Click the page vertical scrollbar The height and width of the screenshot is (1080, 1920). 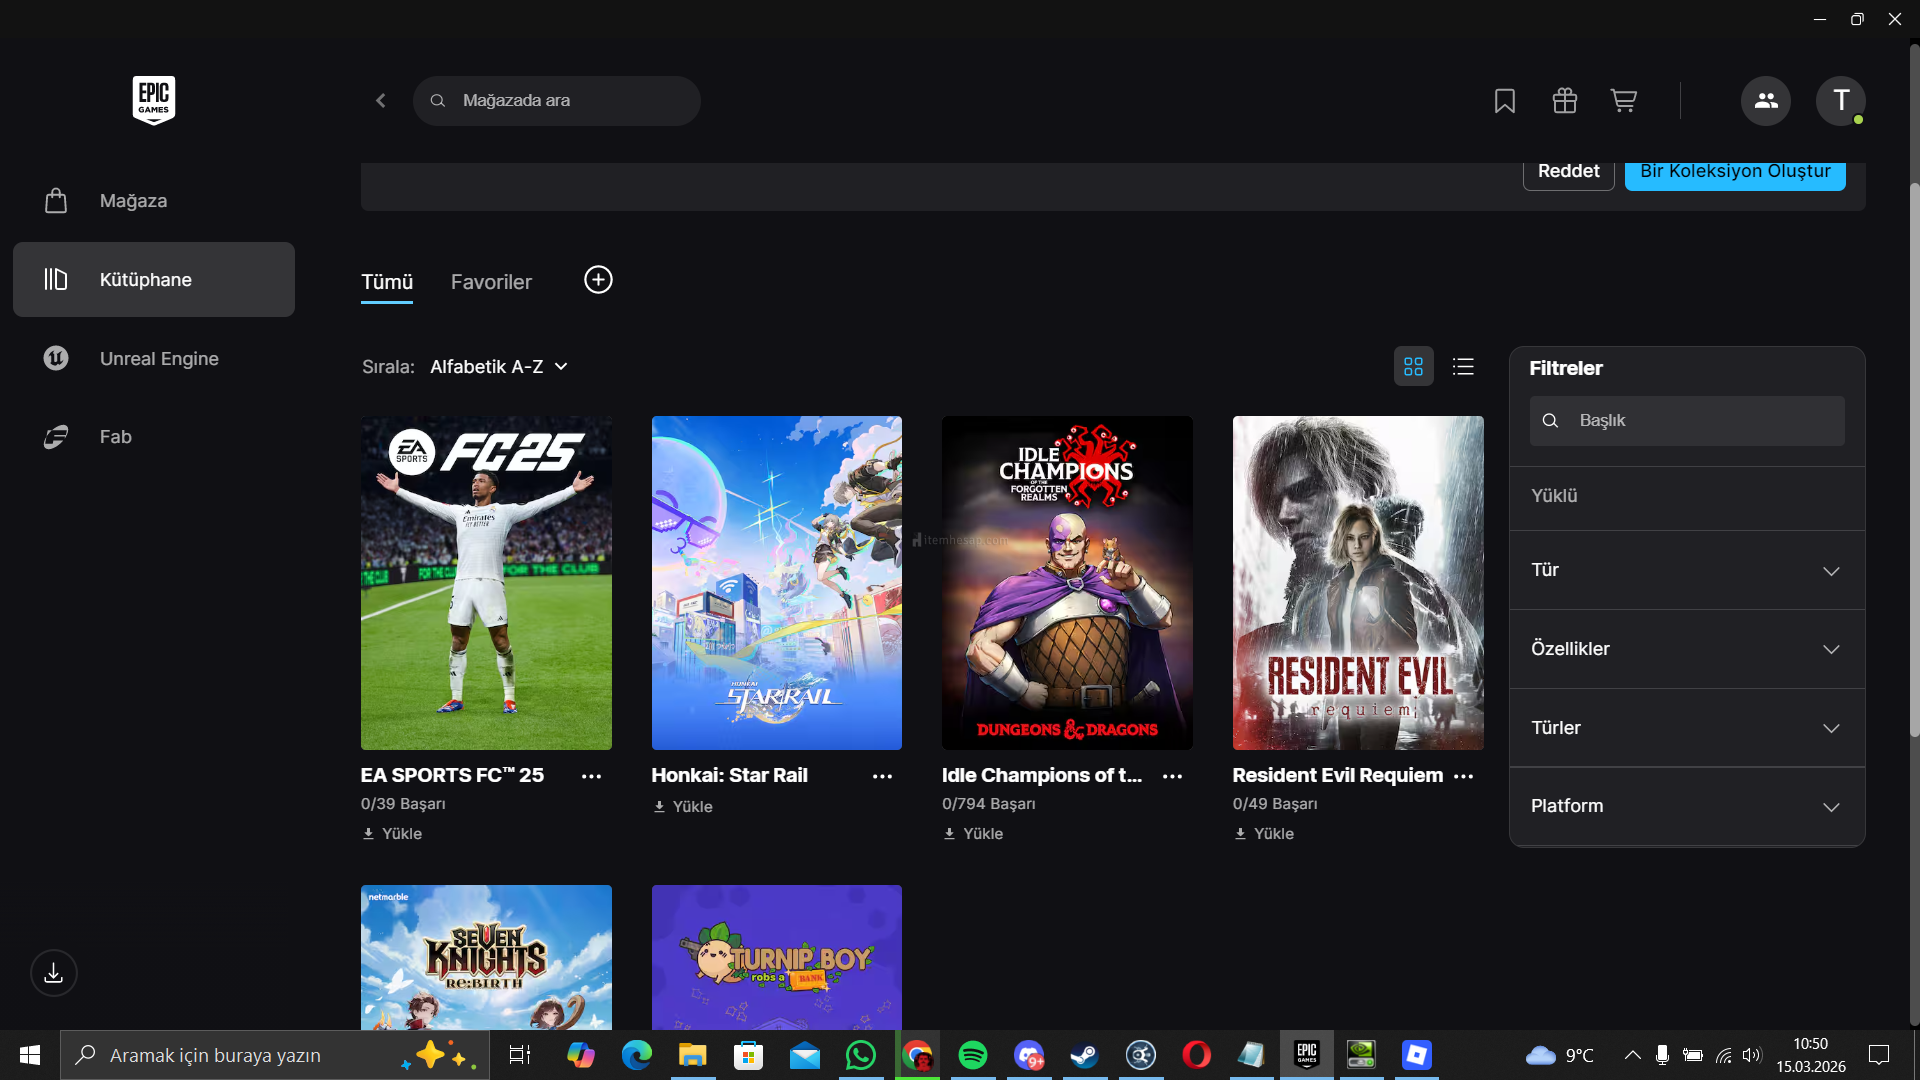1913,460
